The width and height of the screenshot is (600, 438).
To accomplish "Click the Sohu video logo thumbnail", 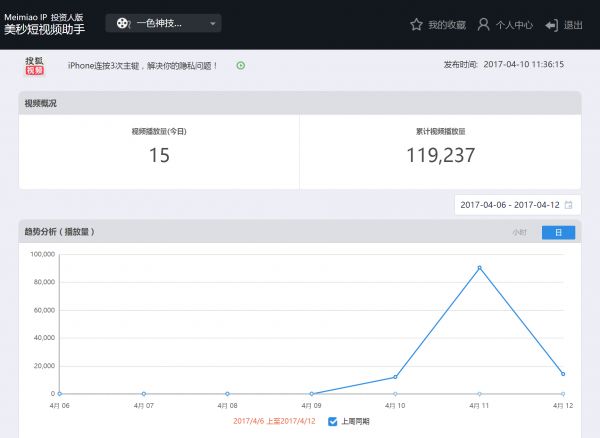I will pos(35,65).
